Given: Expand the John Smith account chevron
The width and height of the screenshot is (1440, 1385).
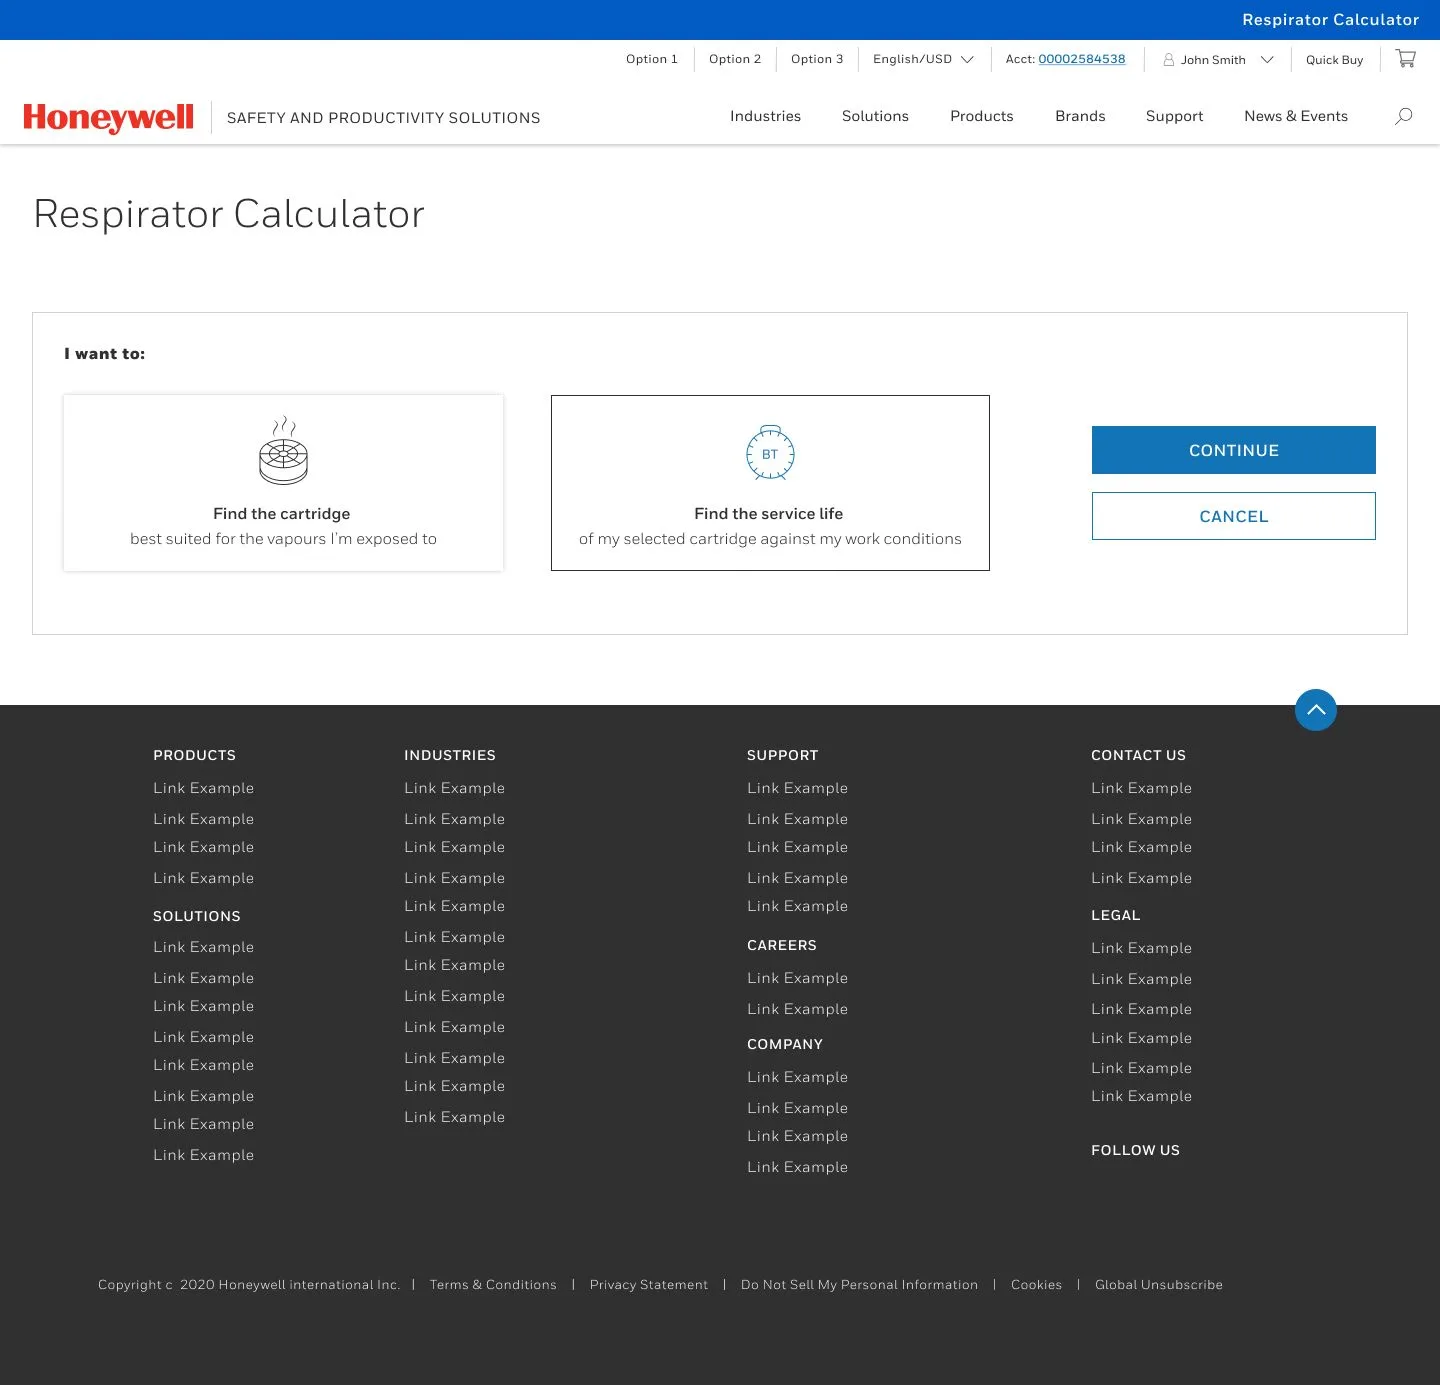Looking at the screenshot, I should 1267,60.
